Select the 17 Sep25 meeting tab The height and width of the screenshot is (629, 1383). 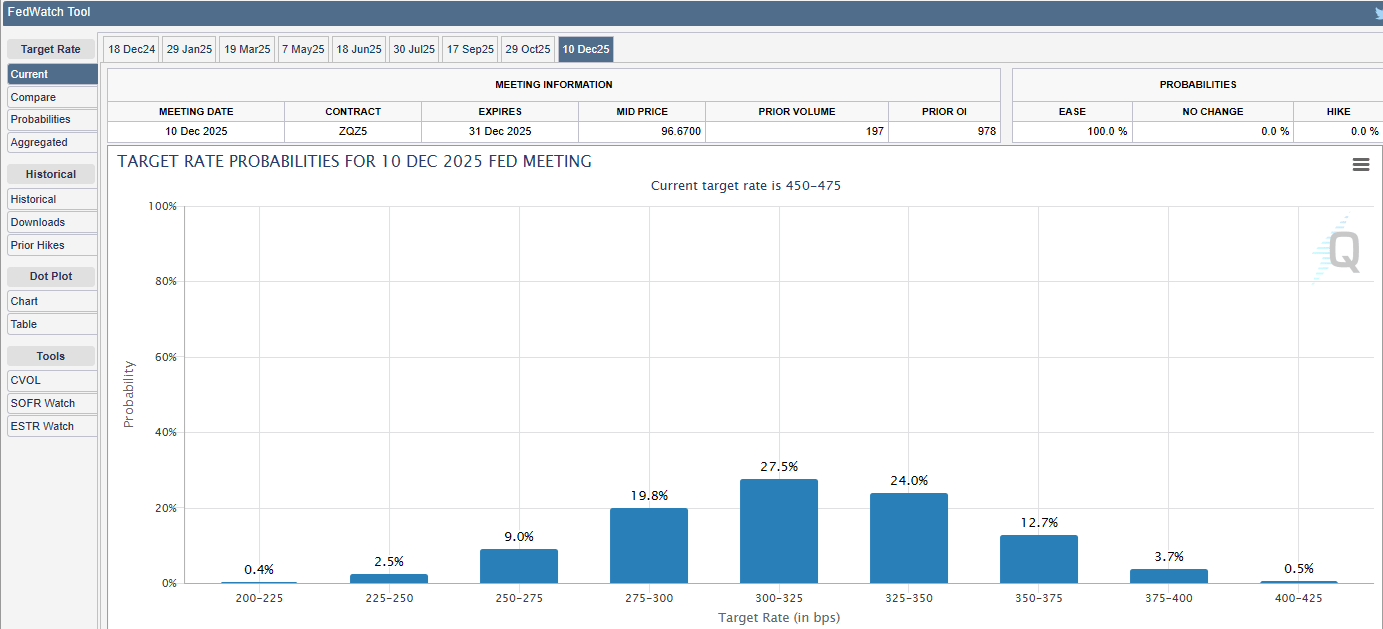coord(470,49)
